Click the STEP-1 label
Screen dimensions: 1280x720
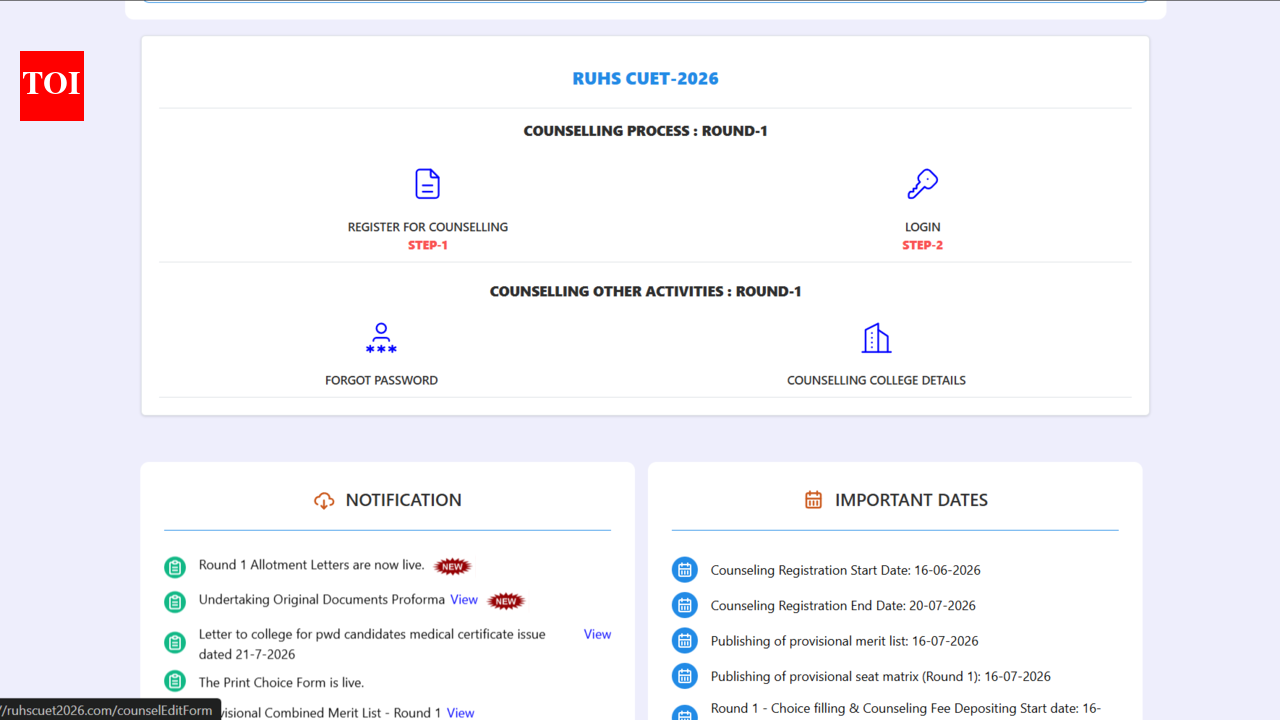point(428,245)
